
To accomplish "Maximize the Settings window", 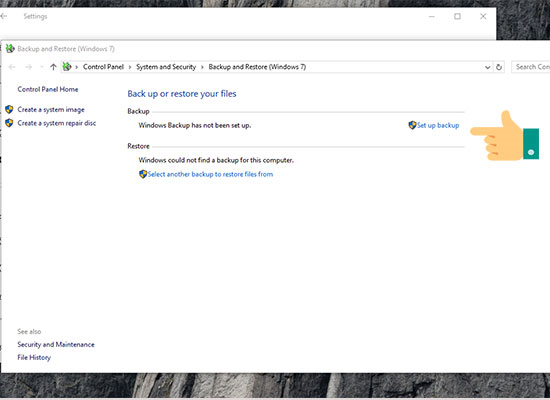I will click(x=457, y=16).
